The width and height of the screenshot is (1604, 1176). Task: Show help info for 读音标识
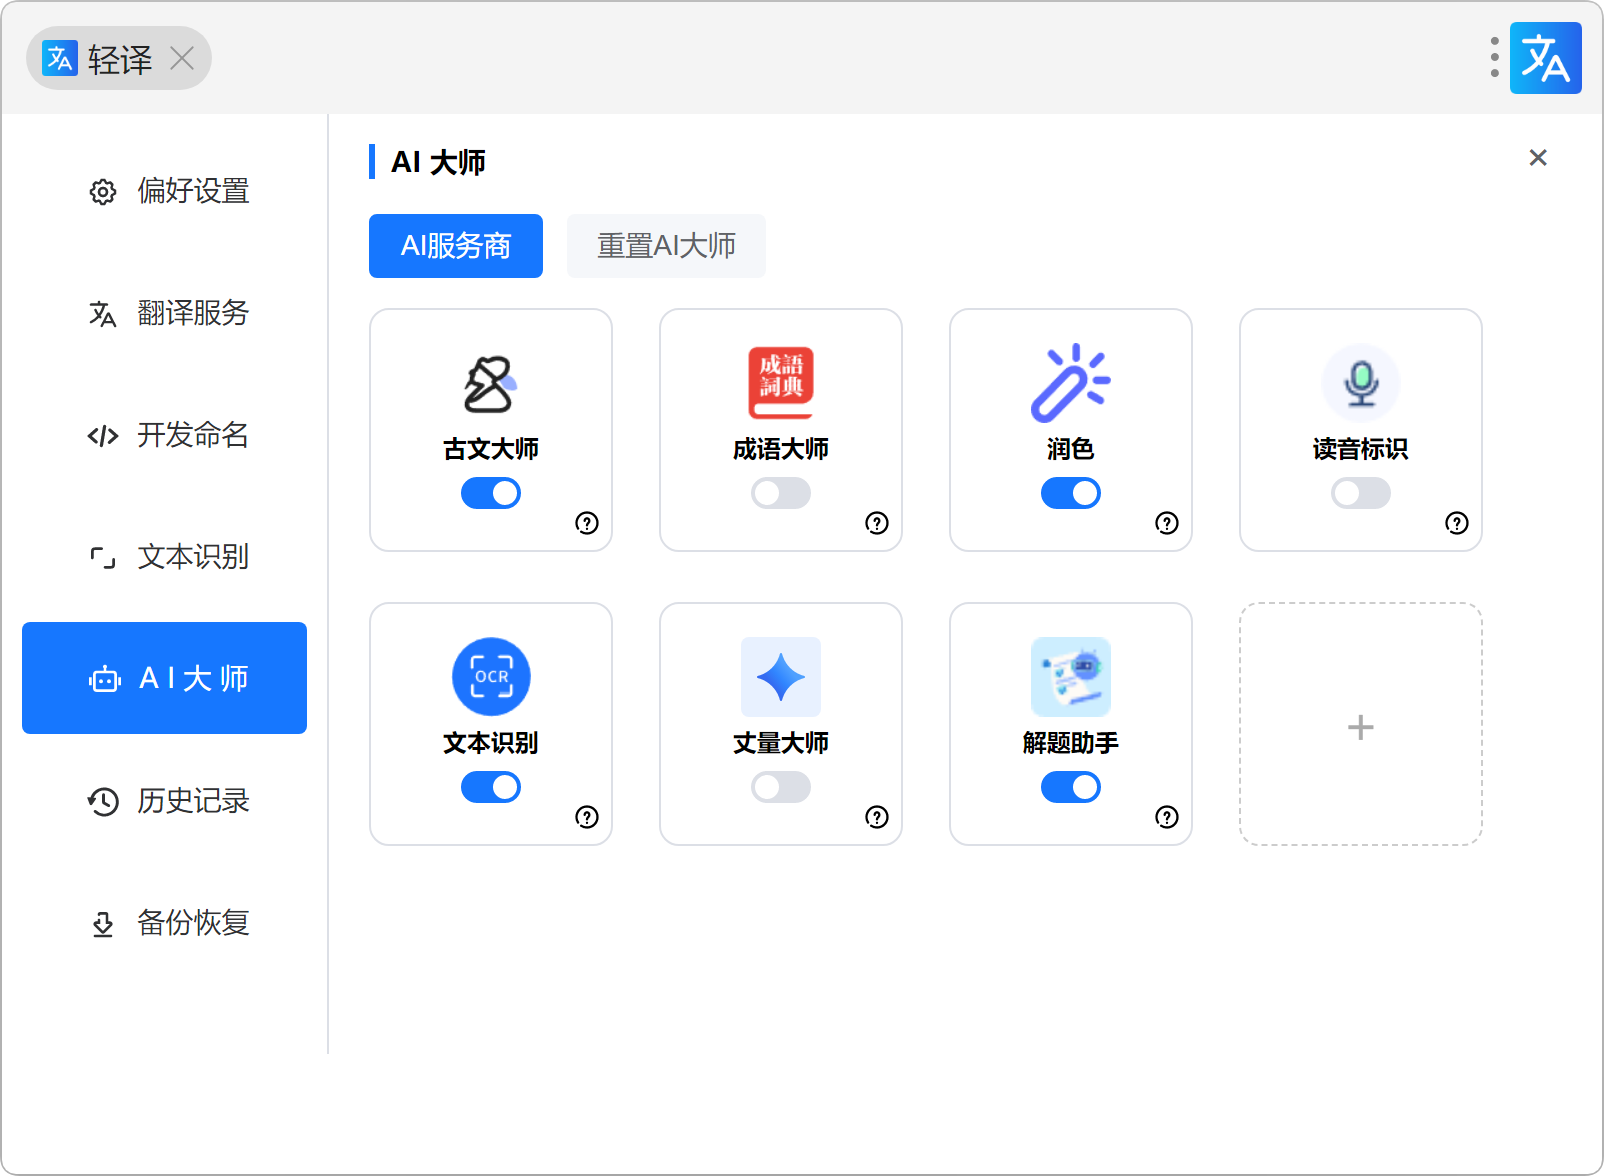click(x=1457, y=523)
